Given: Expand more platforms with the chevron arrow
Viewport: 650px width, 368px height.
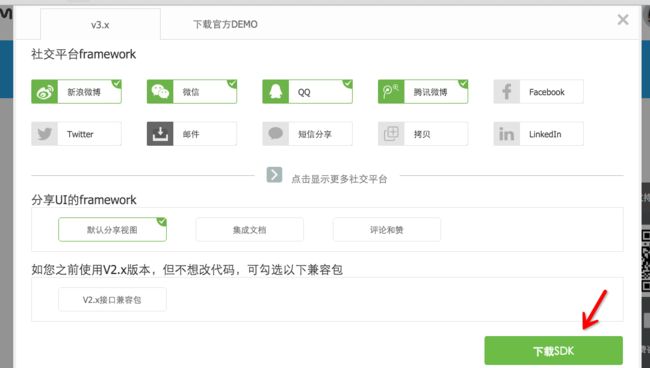Looking at the screenshot, I should click(x=274, y=175).
